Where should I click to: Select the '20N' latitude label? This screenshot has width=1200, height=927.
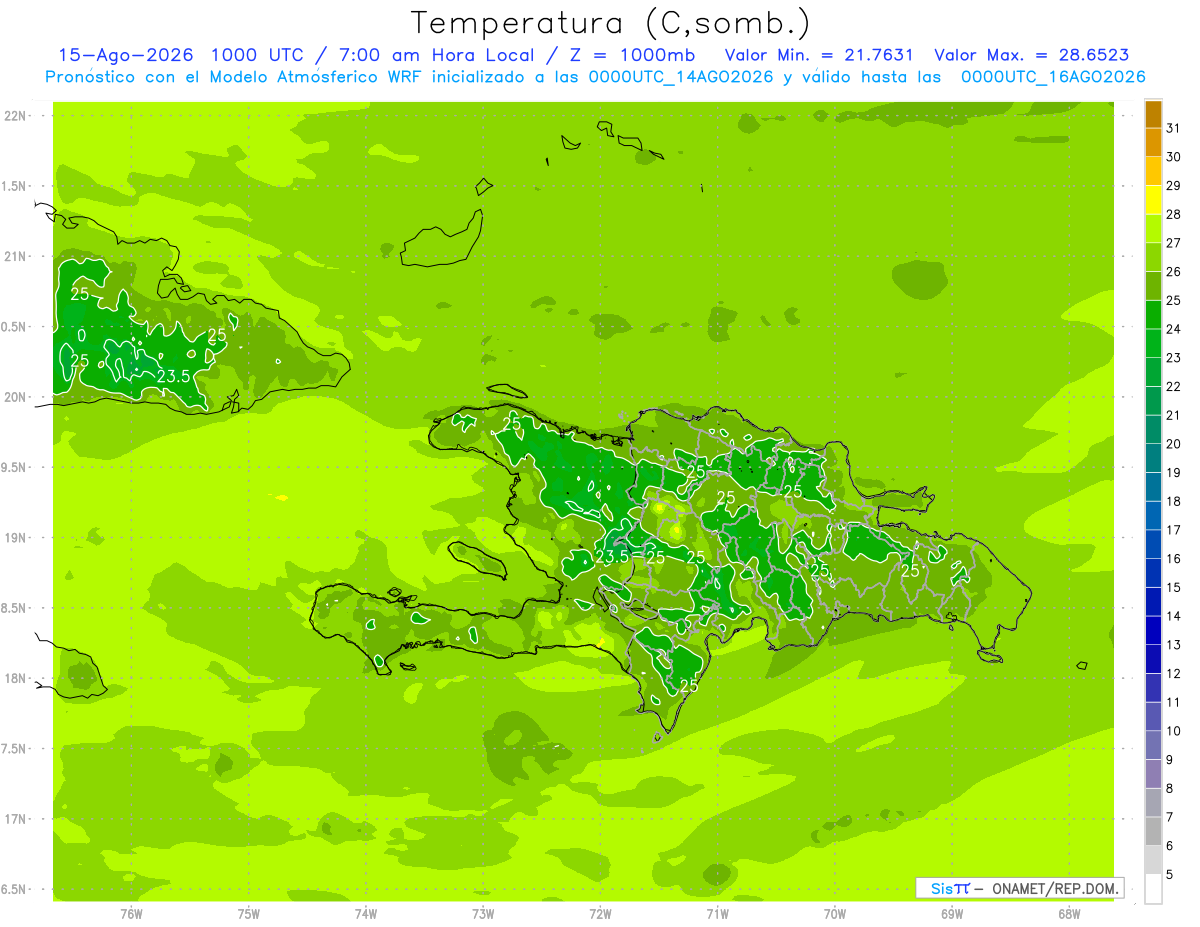tap(14, 397)
